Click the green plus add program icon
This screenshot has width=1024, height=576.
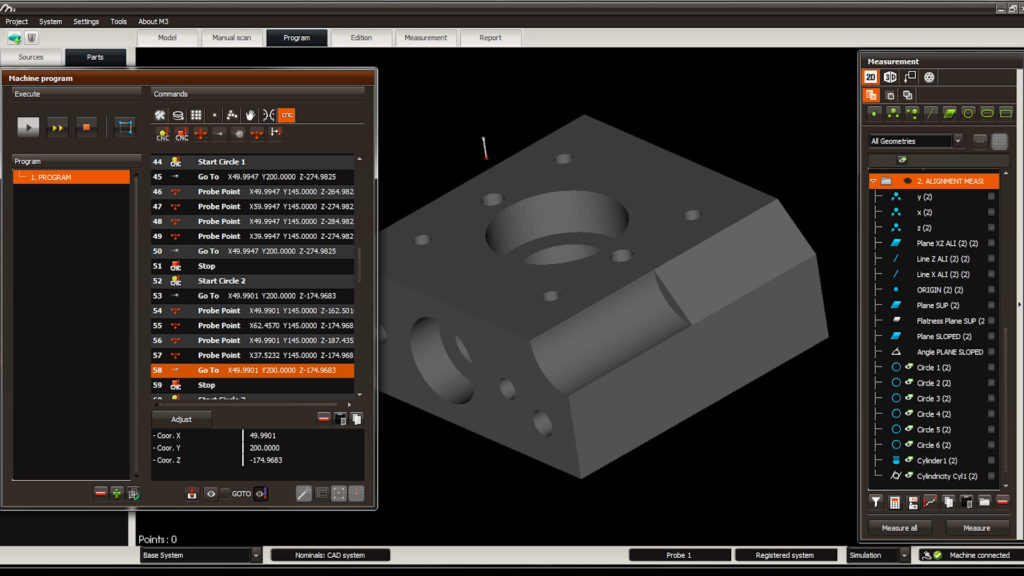[116, 493]
